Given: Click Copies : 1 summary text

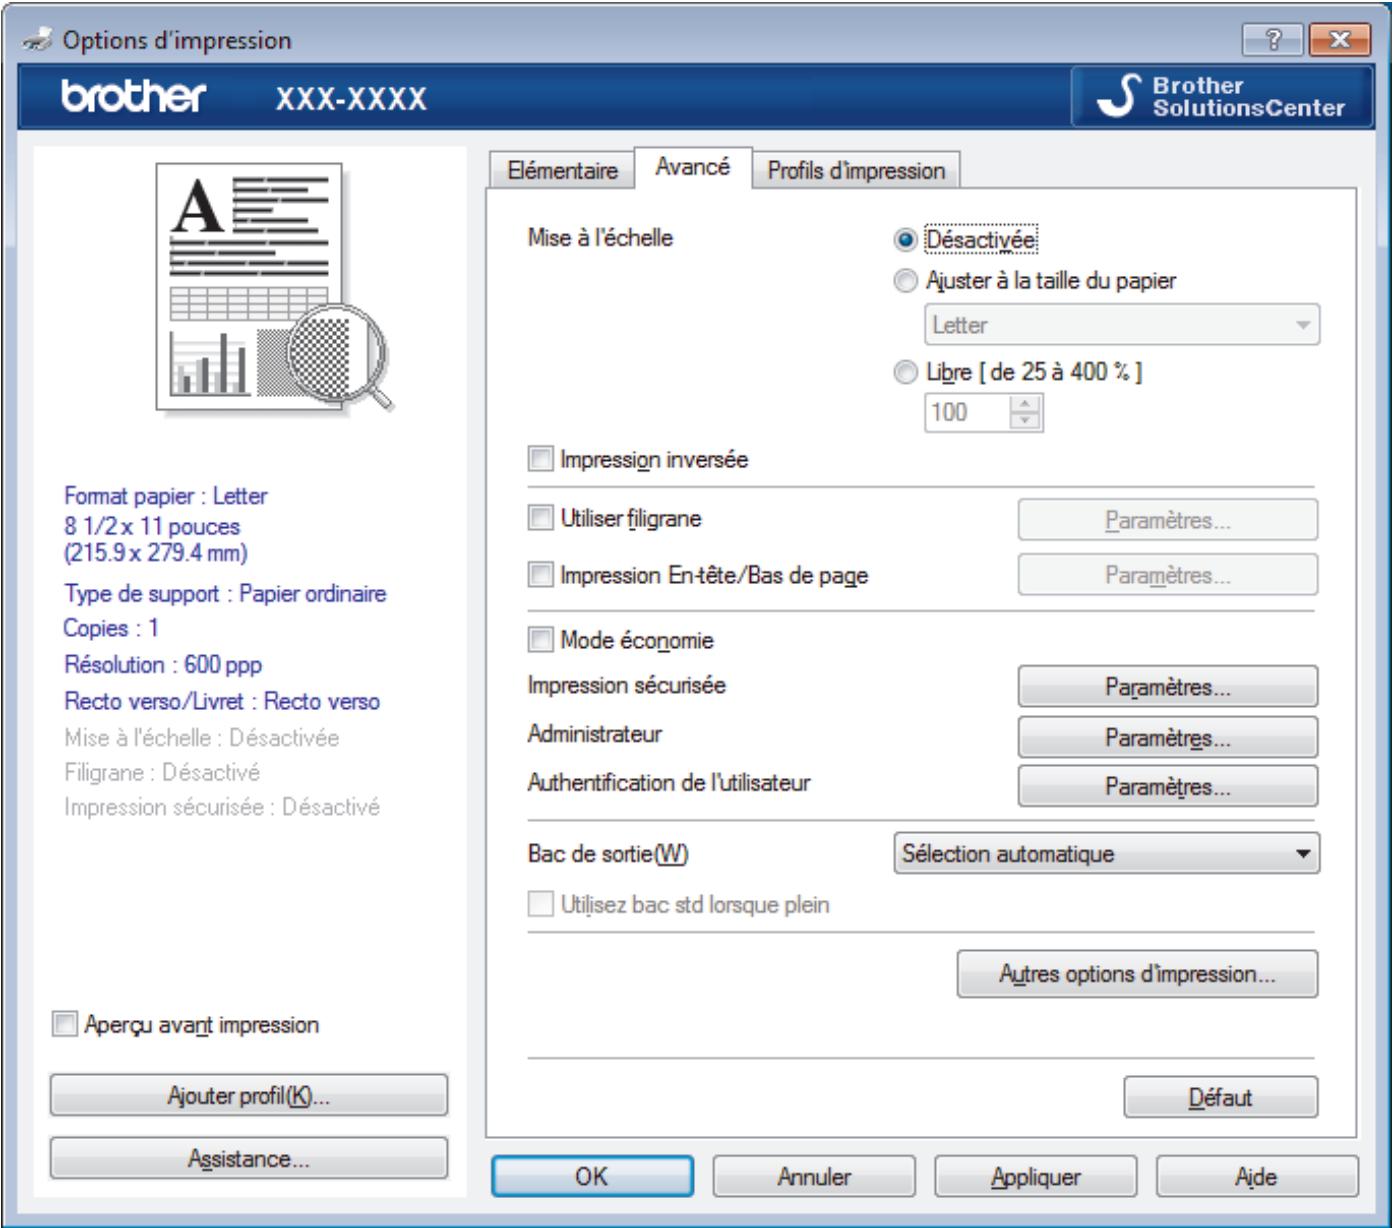Looking at the screenshot, I should point(111,628).
